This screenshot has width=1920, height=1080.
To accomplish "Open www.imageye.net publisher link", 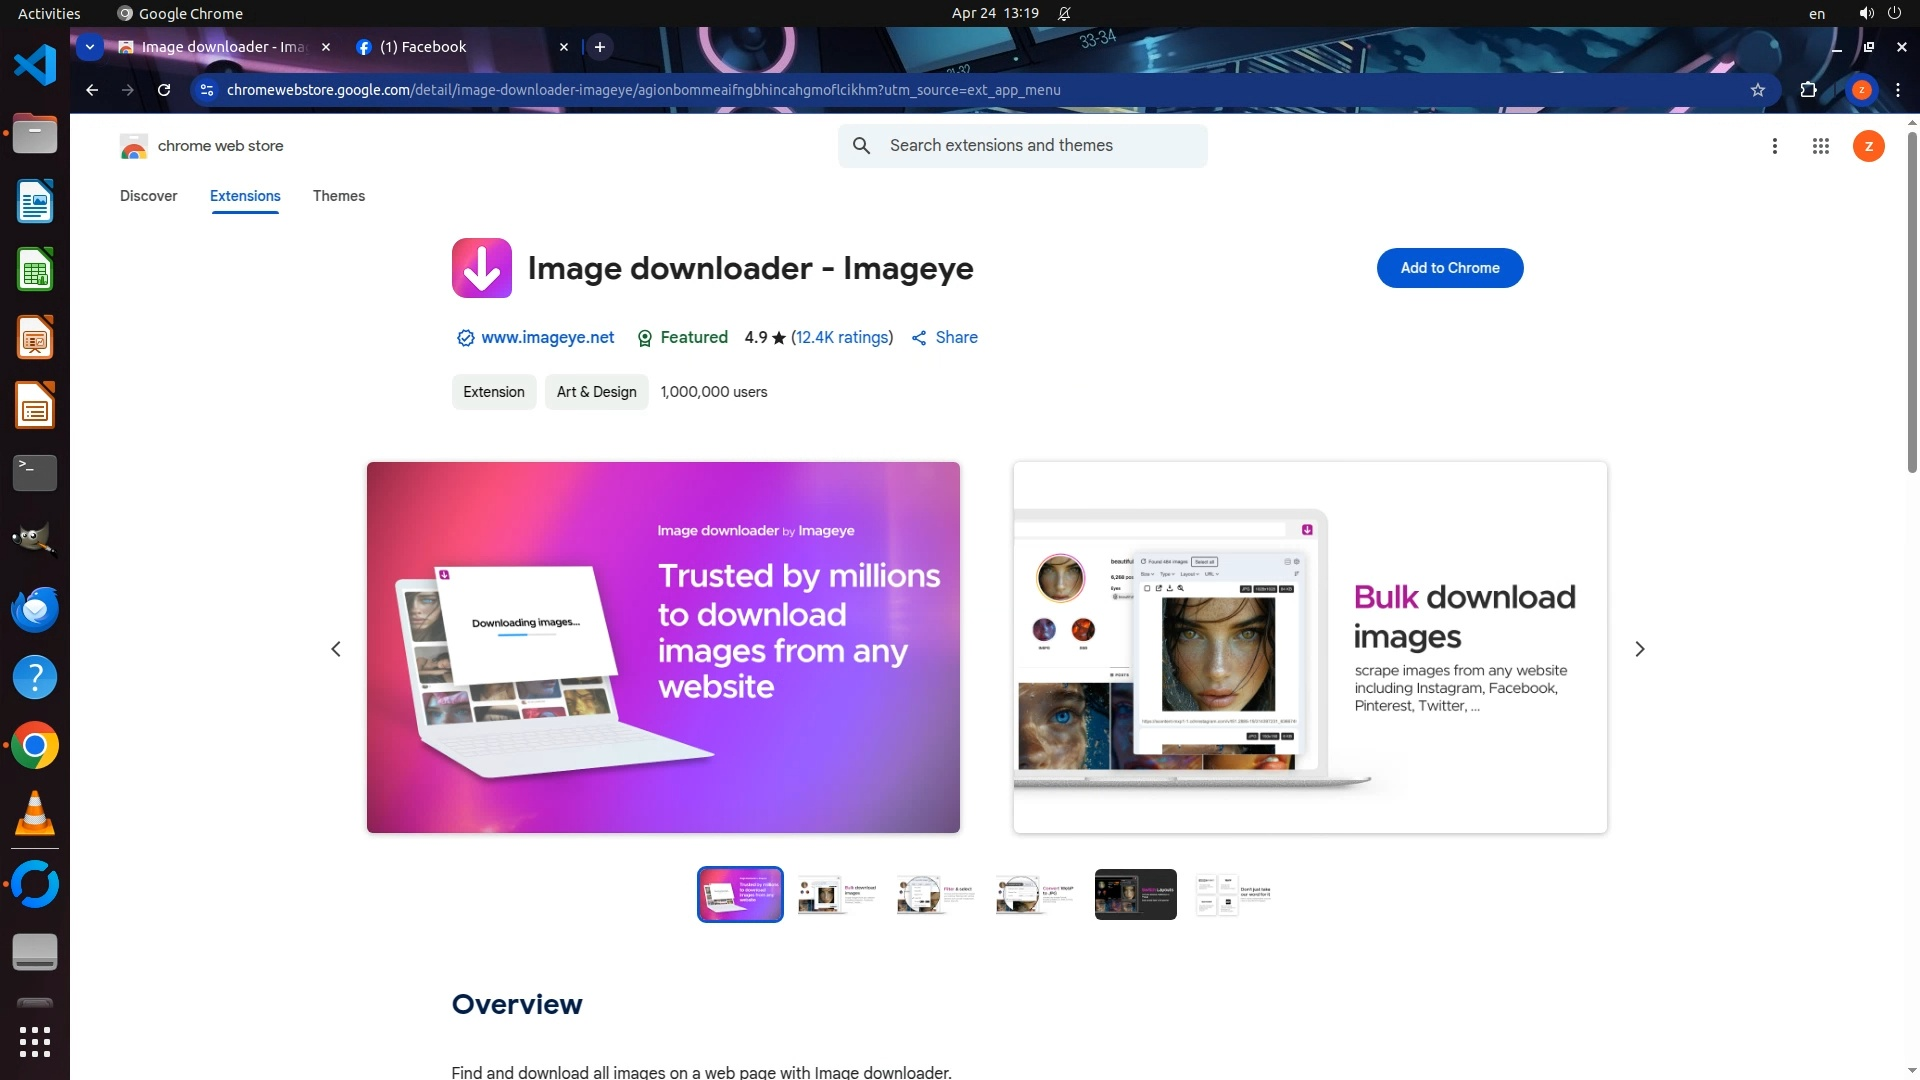I will pos(547,338).
